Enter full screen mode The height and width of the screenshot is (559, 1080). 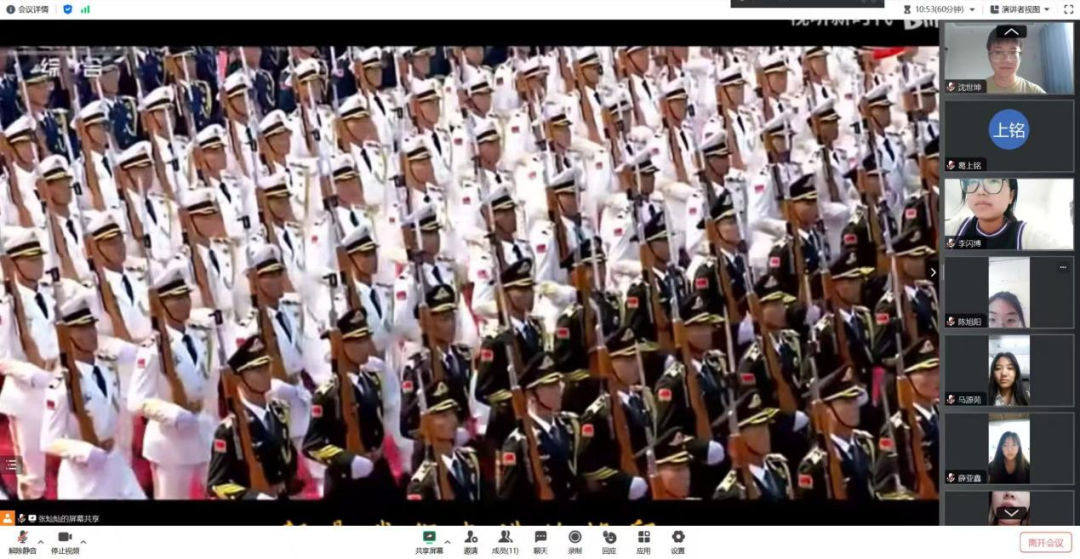1068,9
